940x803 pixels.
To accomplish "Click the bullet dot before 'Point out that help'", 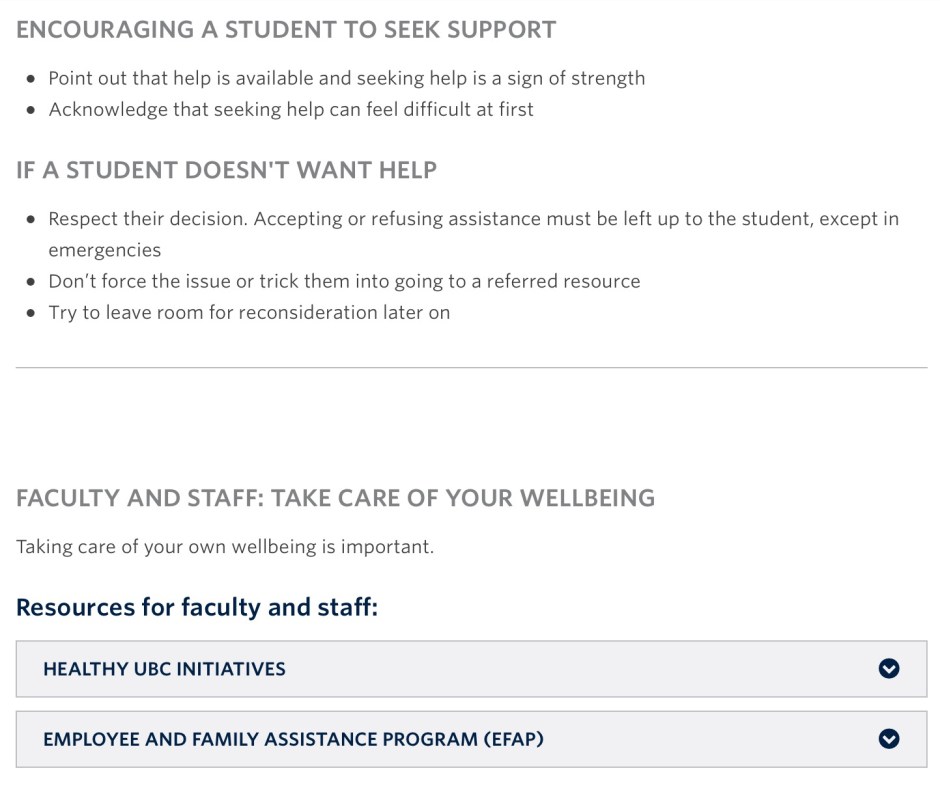I will (30, 78).
